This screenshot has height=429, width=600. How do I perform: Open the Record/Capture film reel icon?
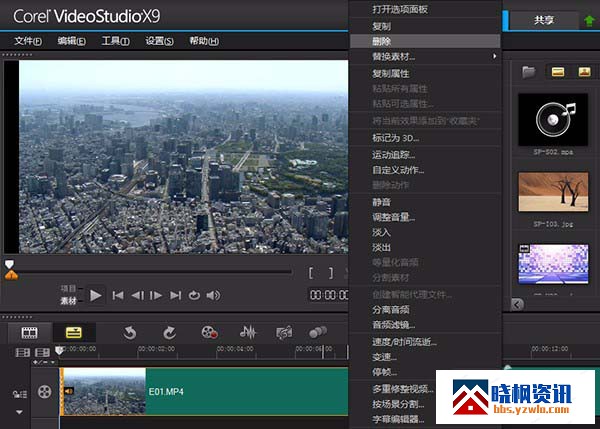point(209,332)
